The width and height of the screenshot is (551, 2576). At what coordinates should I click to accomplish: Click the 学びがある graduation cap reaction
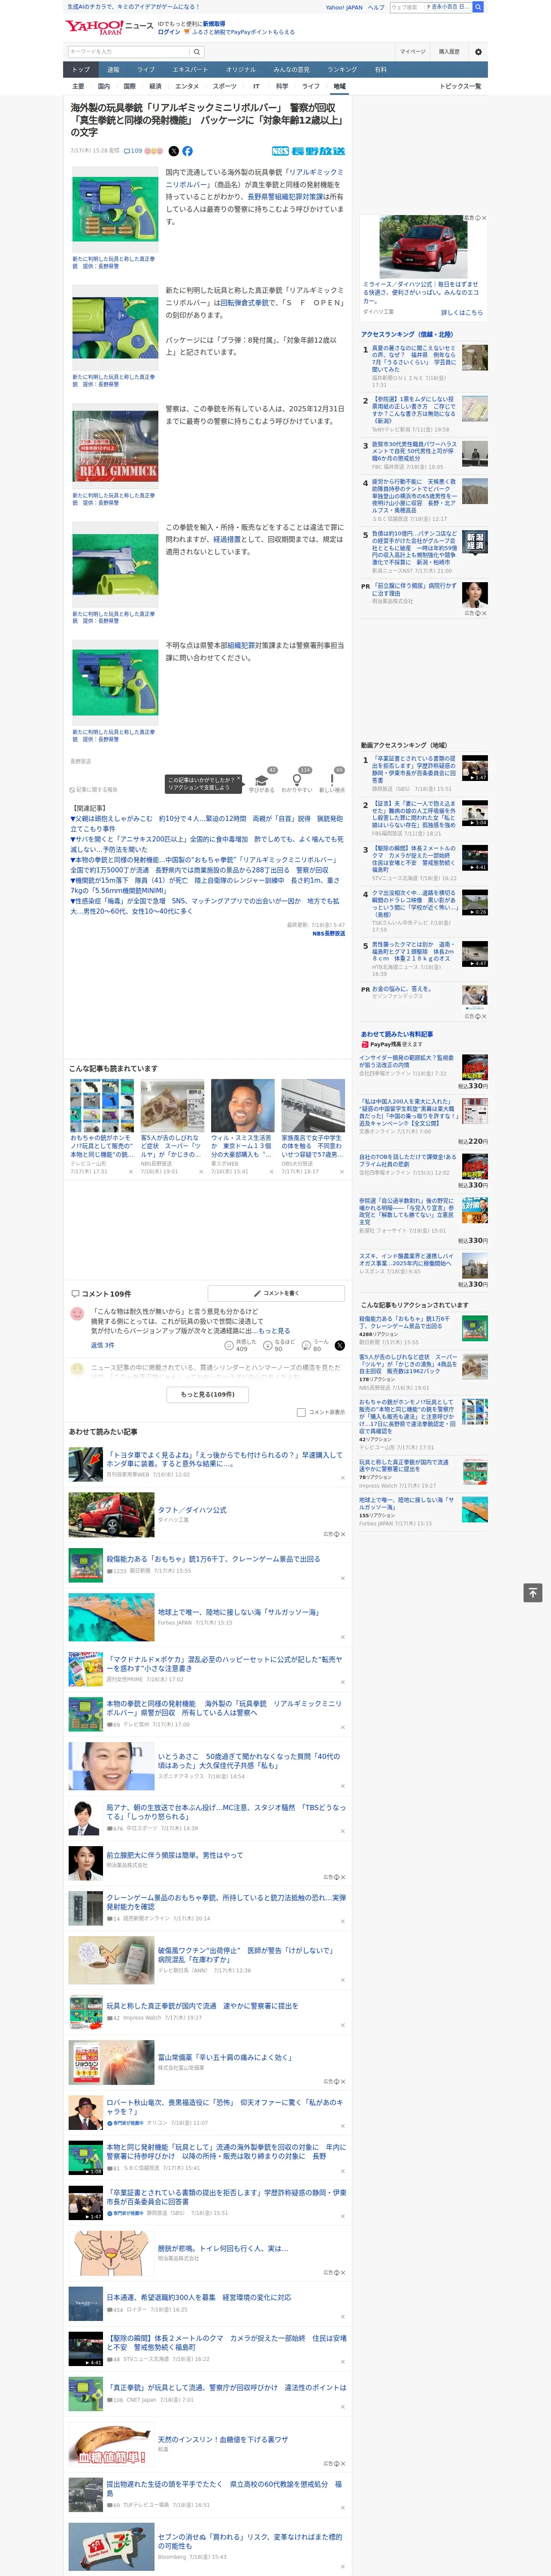[262, 780]
